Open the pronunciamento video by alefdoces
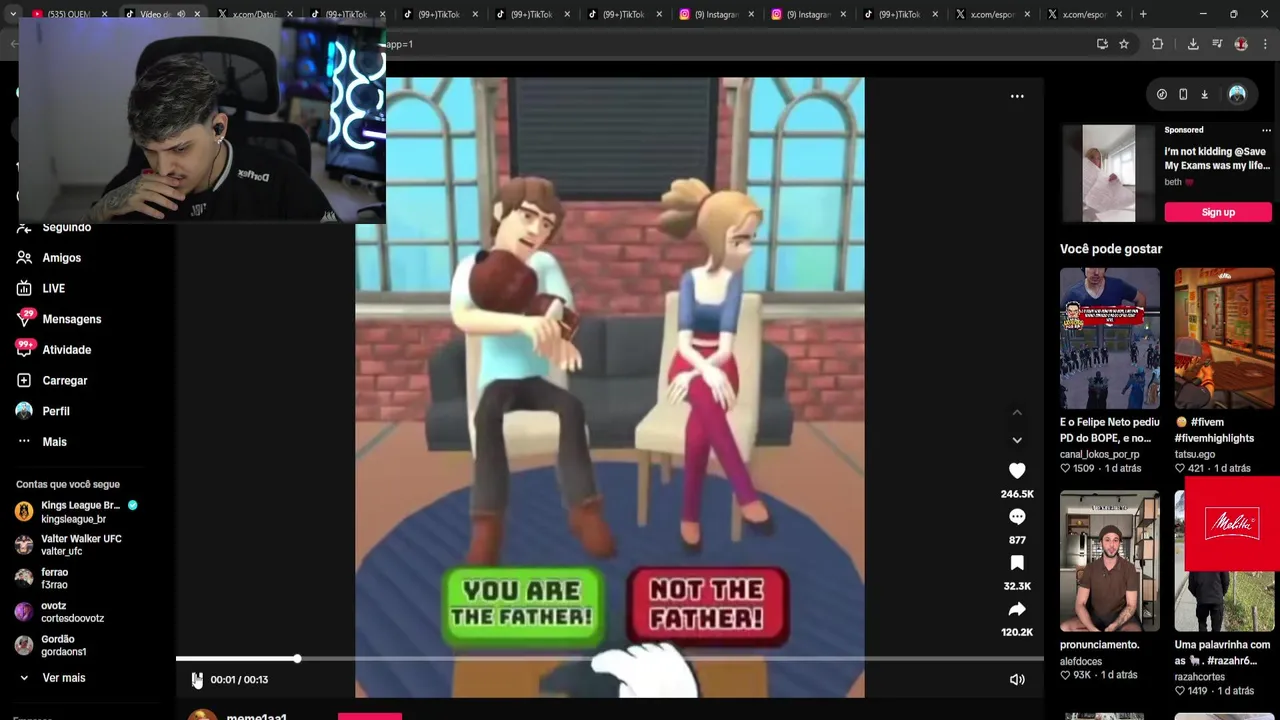This screenshot has width=1280, height=720. click(x=1110, y=561)
